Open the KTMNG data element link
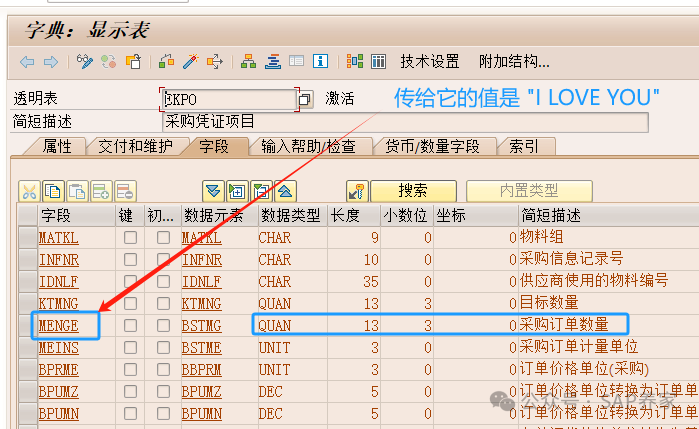Viewport: 699px width, 429px height. pyautogui.click(x=201, y=304)
